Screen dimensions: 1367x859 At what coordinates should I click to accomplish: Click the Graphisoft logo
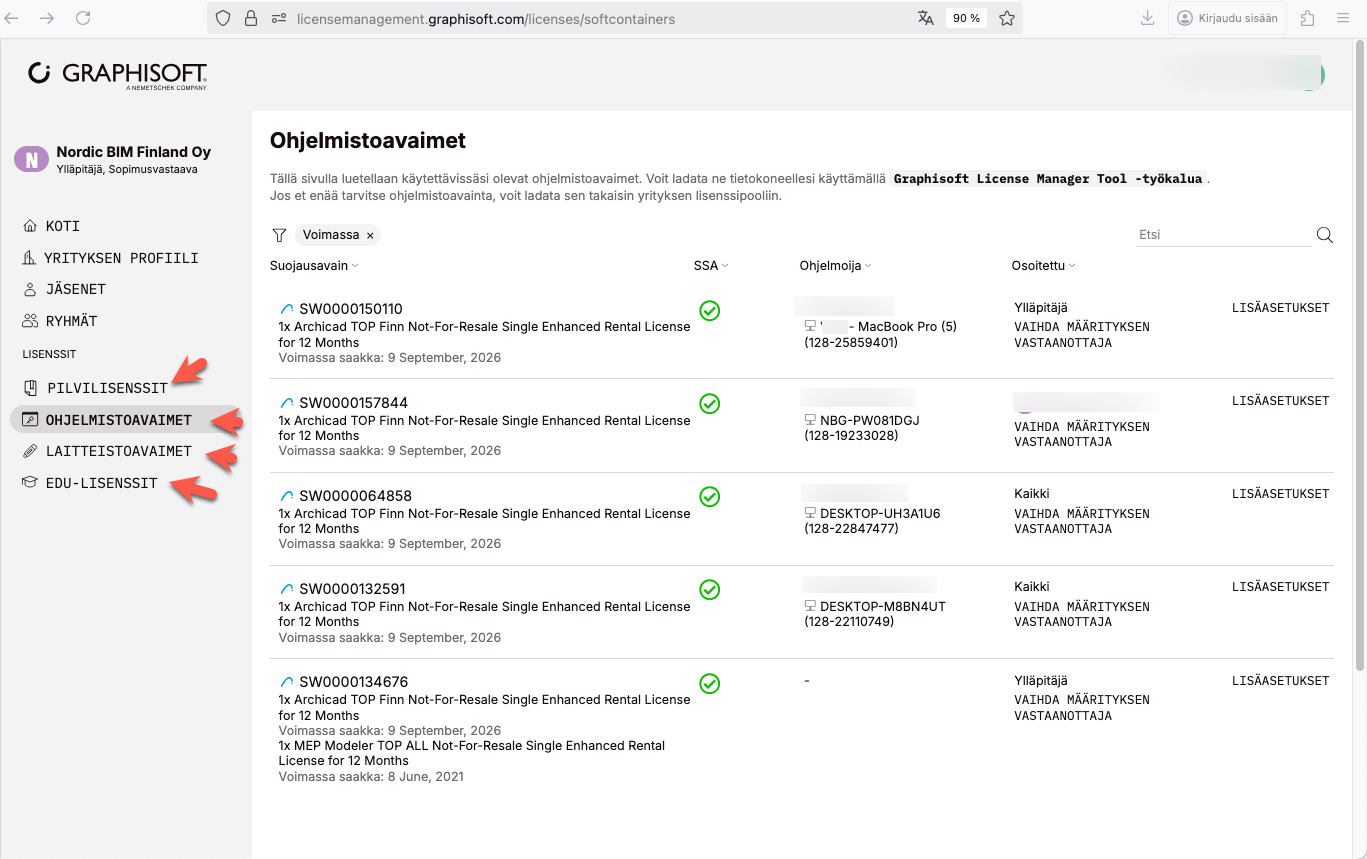click(x=118, y=75)
